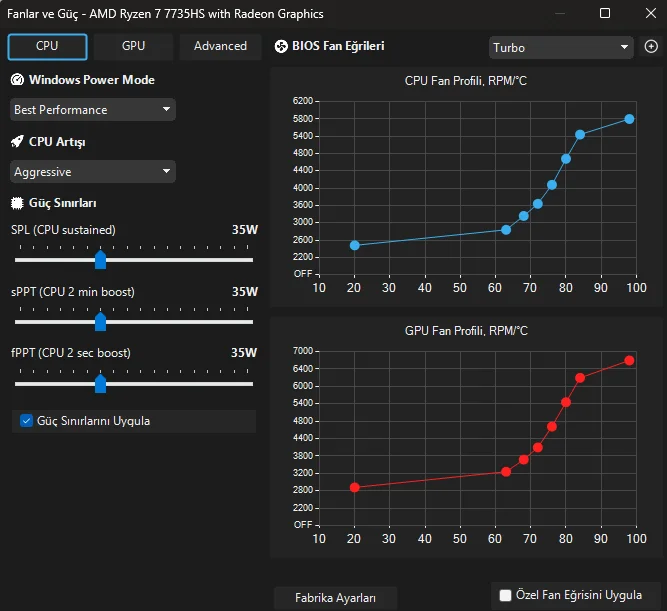Image resolution: width=667 pixels, height=611 pixels.
Task: Click the CPU Artışı rocket icon
Action: (x=17, y=141)
